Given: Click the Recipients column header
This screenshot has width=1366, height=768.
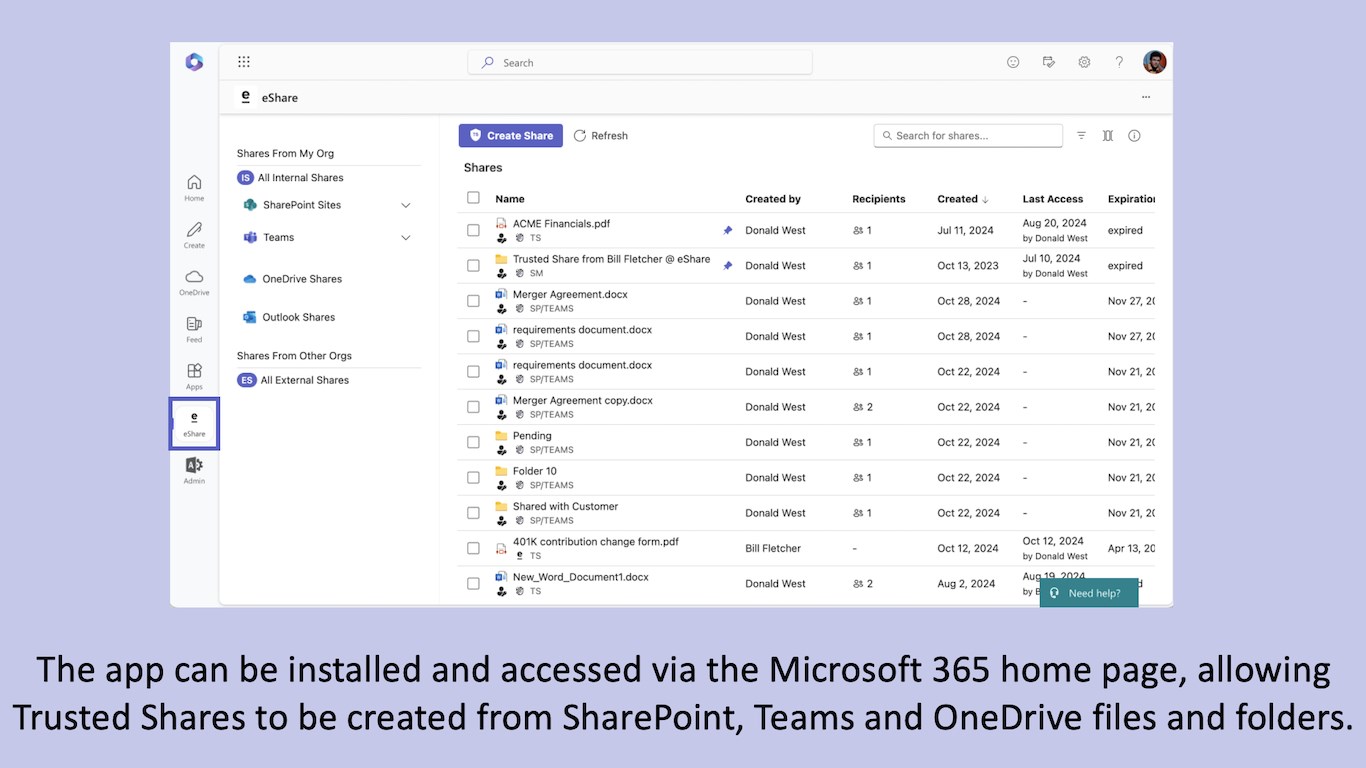Looking at the screenshot, I should tap(879, 199).
